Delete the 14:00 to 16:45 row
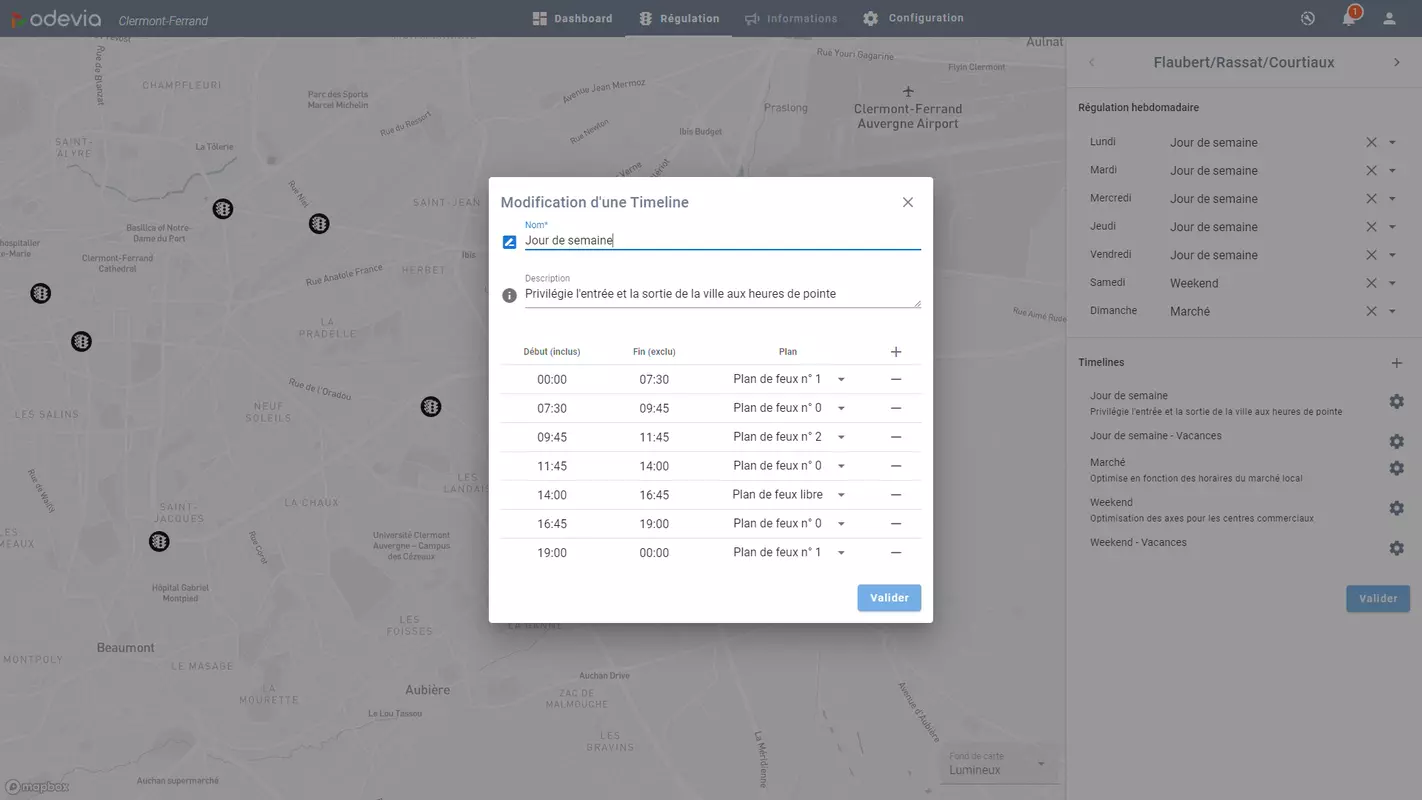Viewport: 1422px width, 800px height. [895, 495]
